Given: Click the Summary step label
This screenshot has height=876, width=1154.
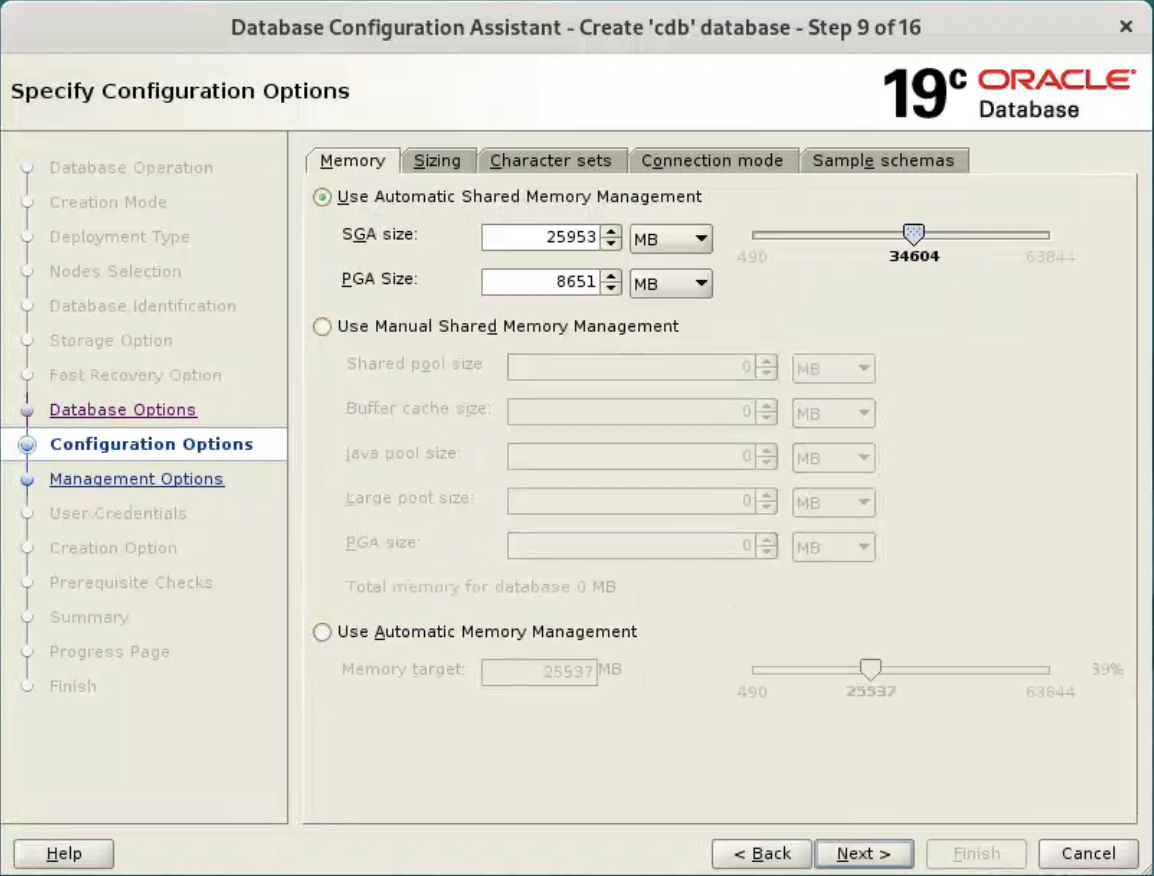Looking at the screenshot, I should (89, 618).
